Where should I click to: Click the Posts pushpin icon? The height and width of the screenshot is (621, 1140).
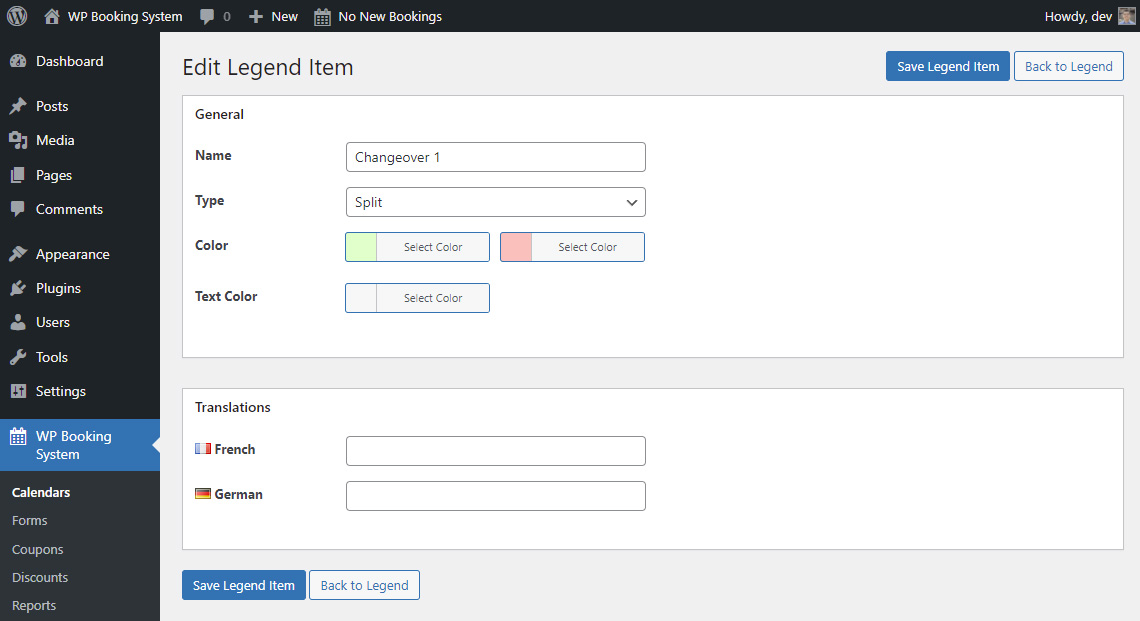point(18,106)
